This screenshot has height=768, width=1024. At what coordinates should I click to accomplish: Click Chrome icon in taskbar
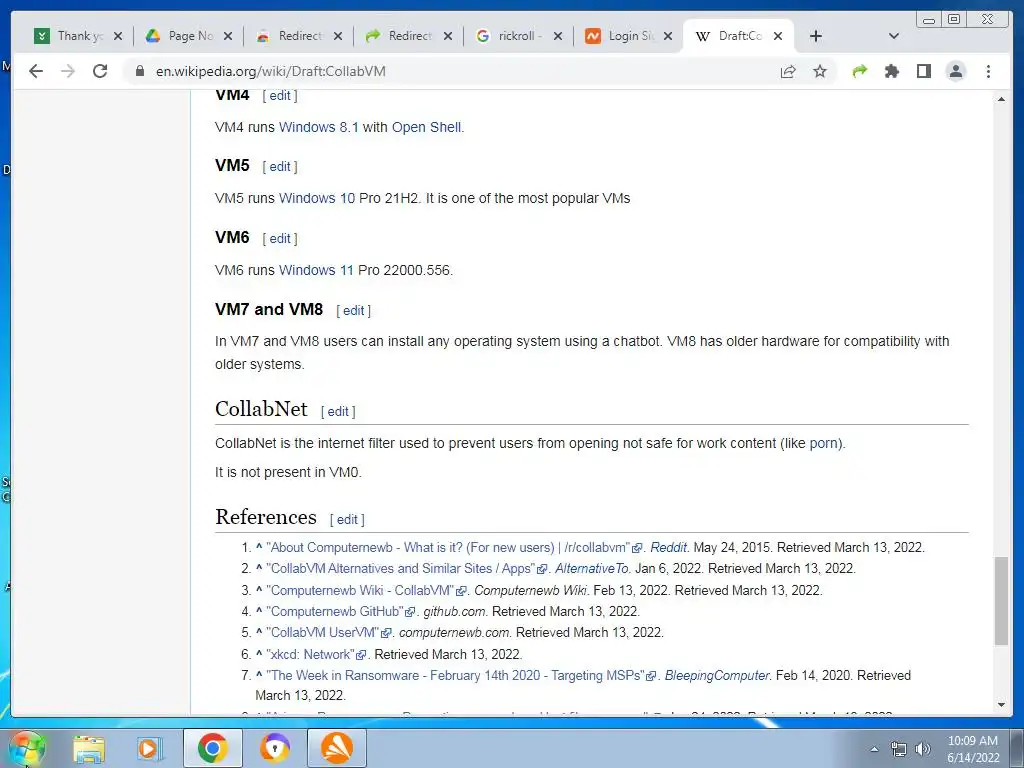(x=212, y=748)
